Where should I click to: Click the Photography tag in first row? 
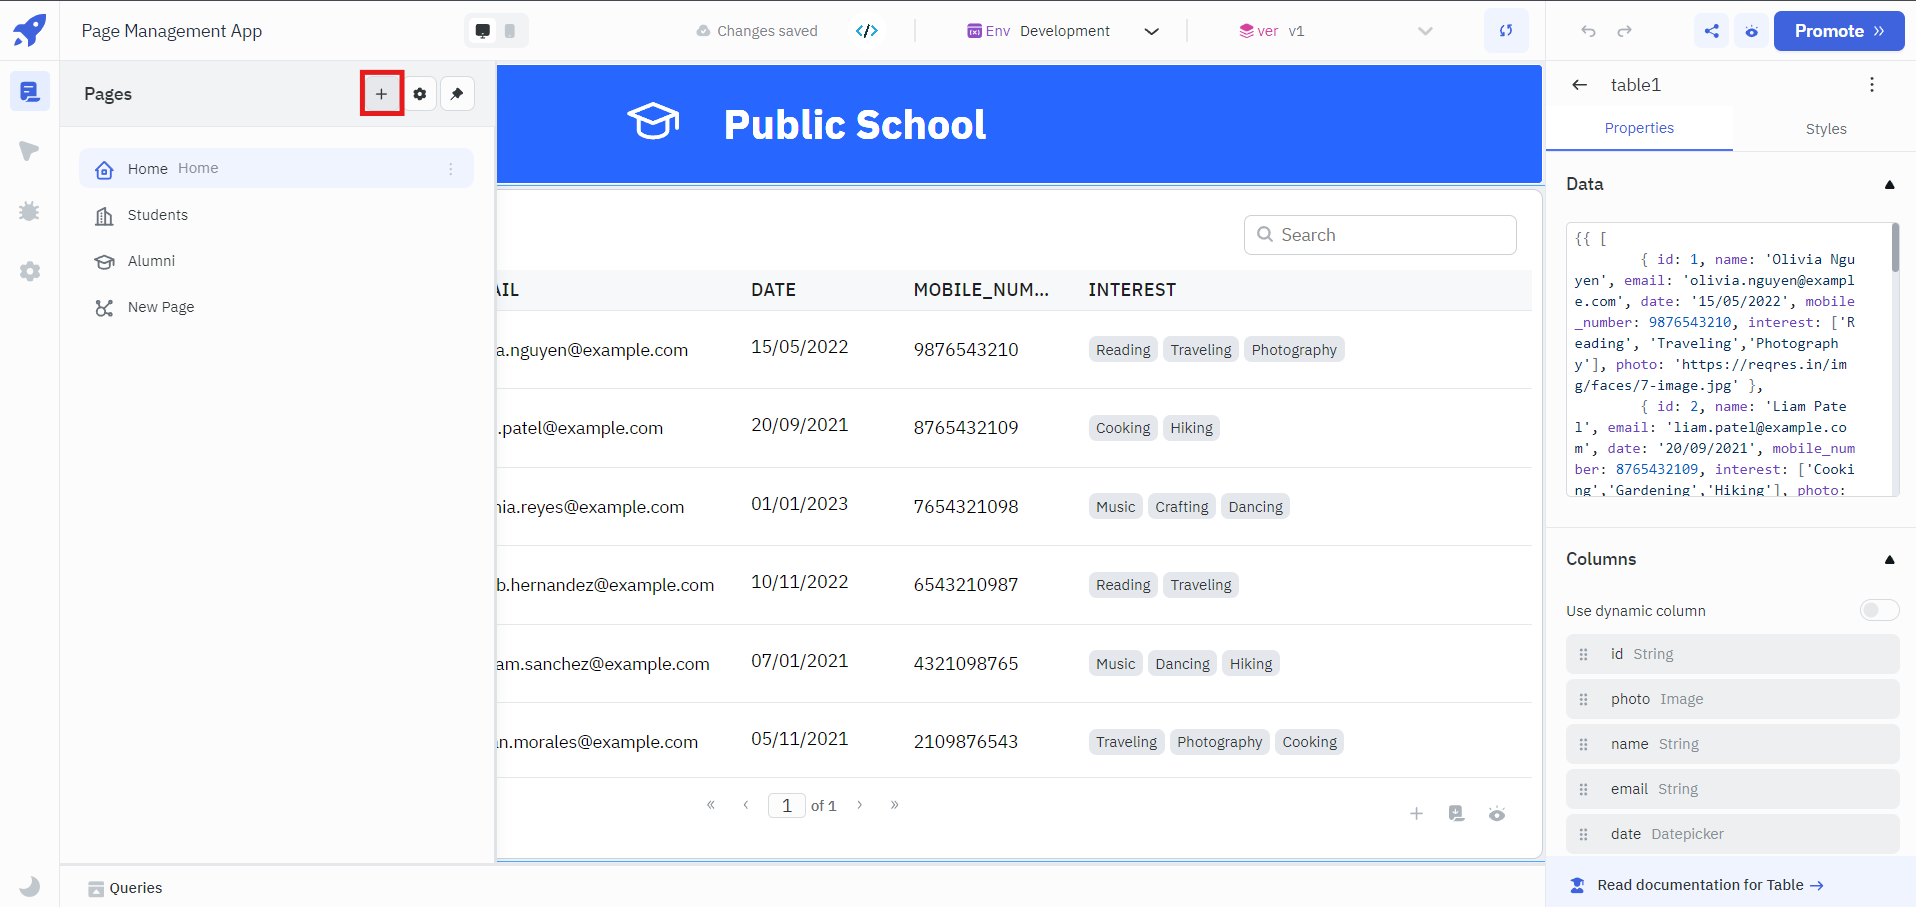1294,350
